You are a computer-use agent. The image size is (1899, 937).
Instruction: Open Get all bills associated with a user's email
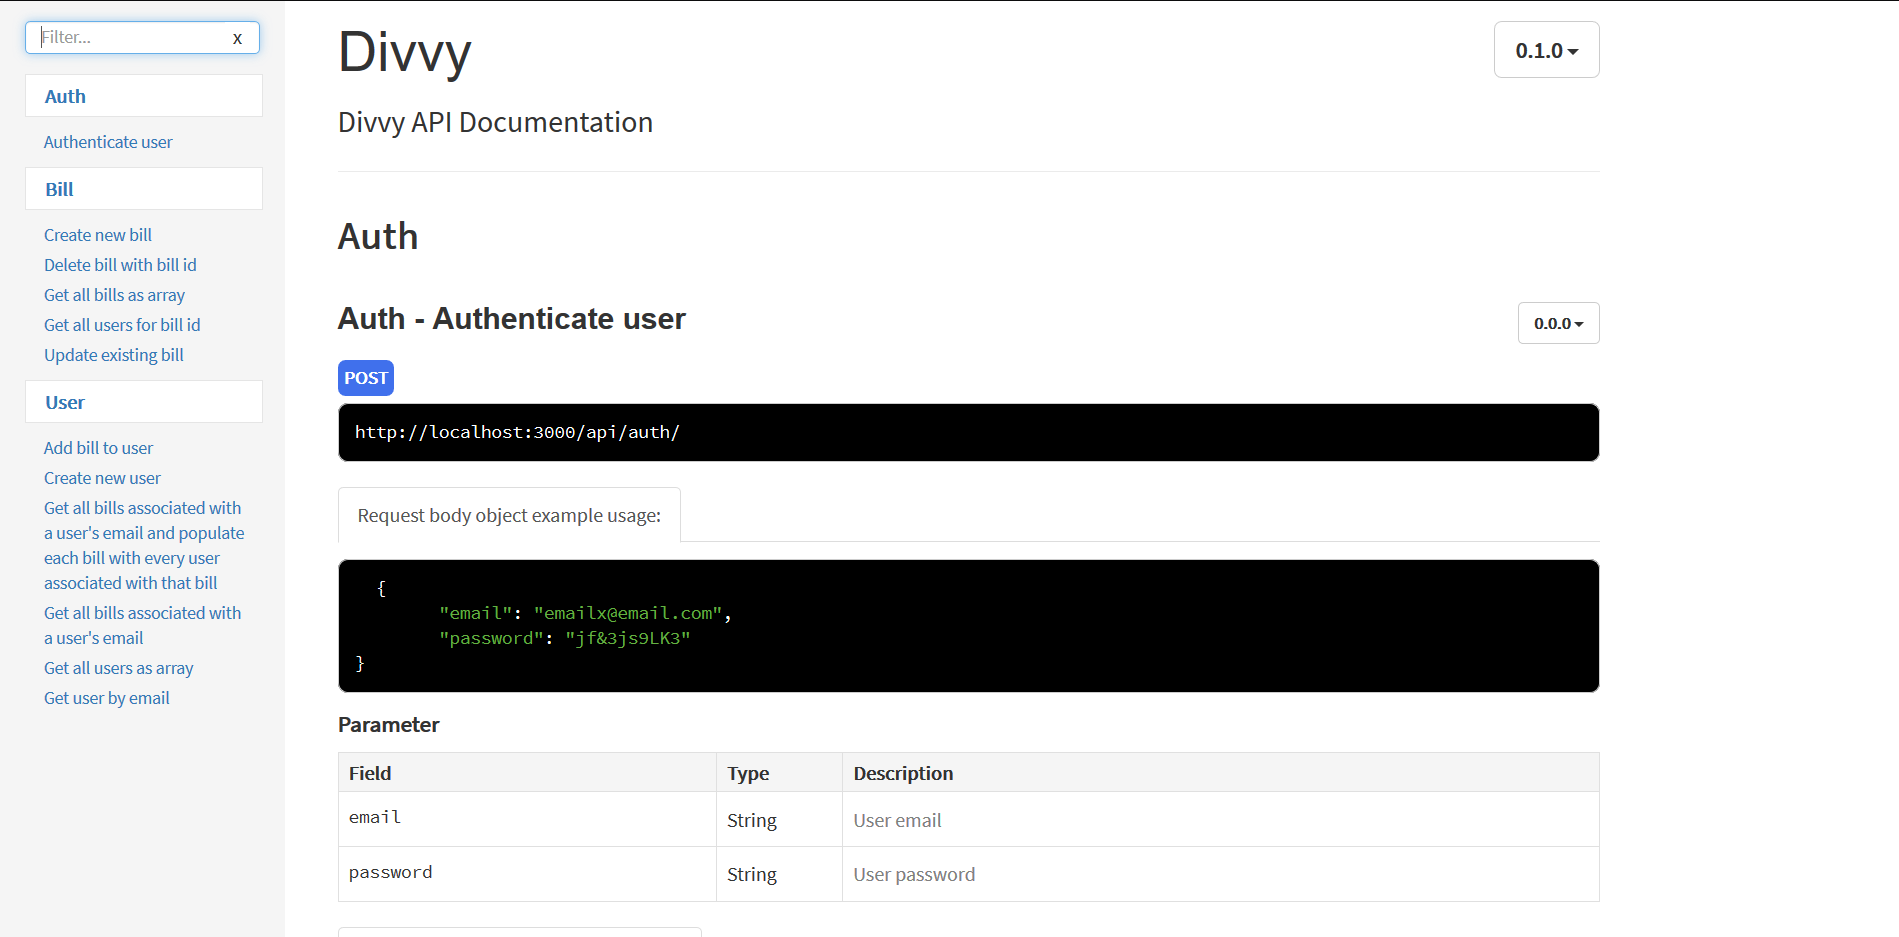click(142, 624)
